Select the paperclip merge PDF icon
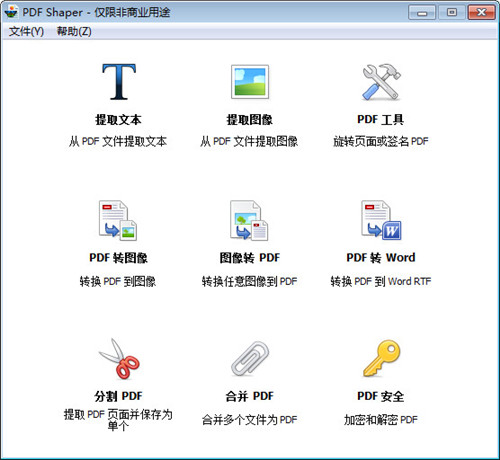The width and height of the screenshot is (500, 460). [250, 358]
